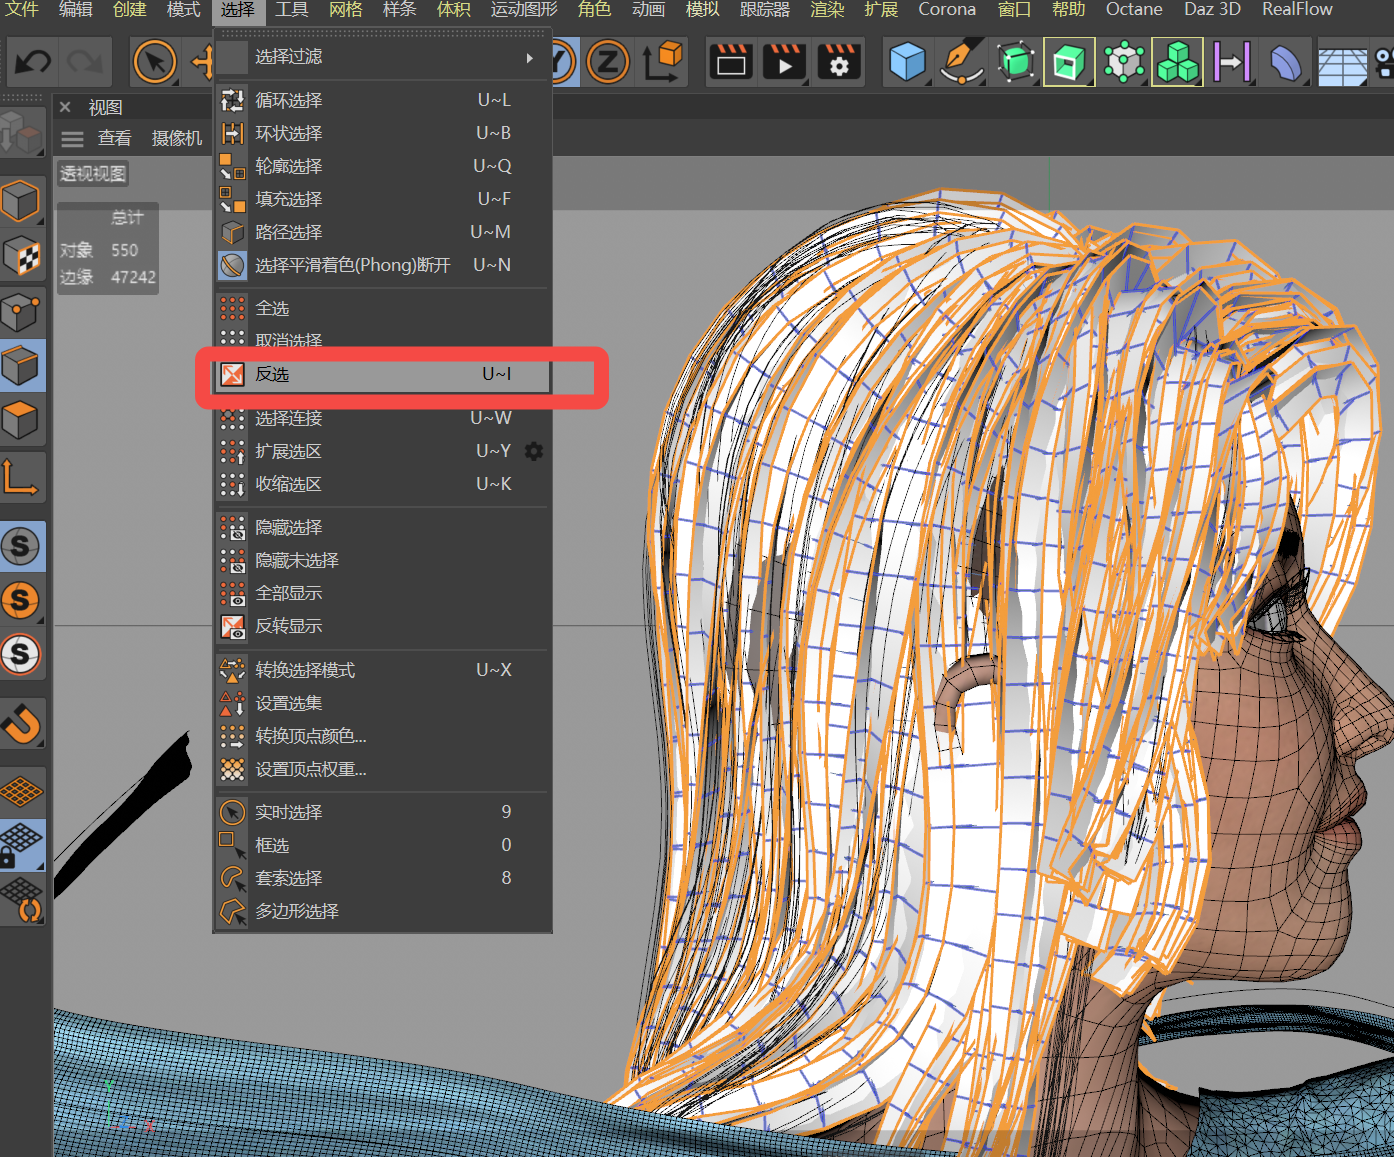Image resolution: width=1394 pixels, height=1157 pixels.
Task: Toggle Texture mode with the checkered cube
Action: click(22, 257)
